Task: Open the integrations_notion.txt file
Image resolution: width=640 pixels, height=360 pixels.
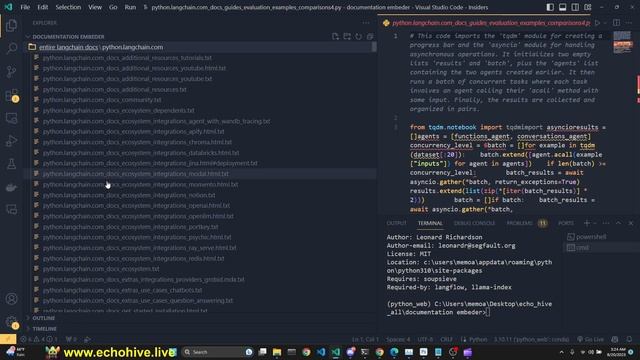Action: click(129, 195)
